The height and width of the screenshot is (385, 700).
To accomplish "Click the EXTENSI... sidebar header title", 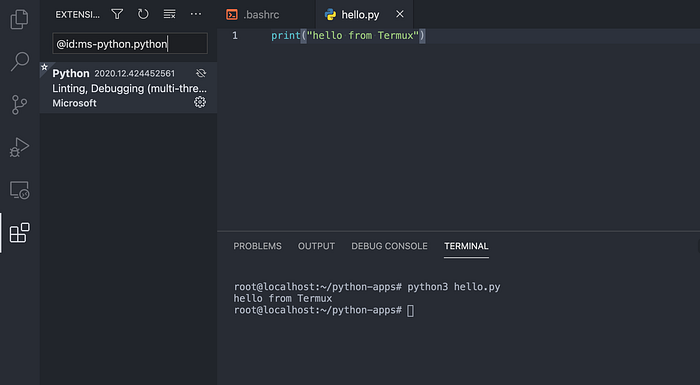I will pos(78,15).
